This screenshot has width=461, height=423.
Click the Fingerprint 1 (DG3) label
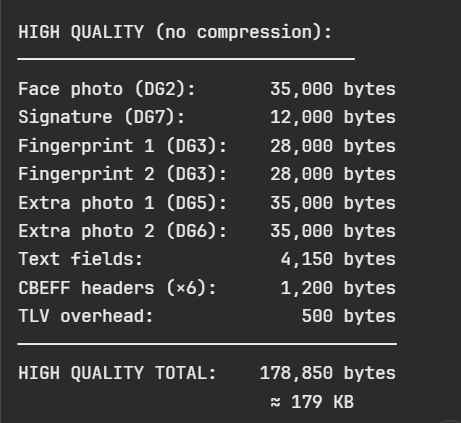point(122,146)
